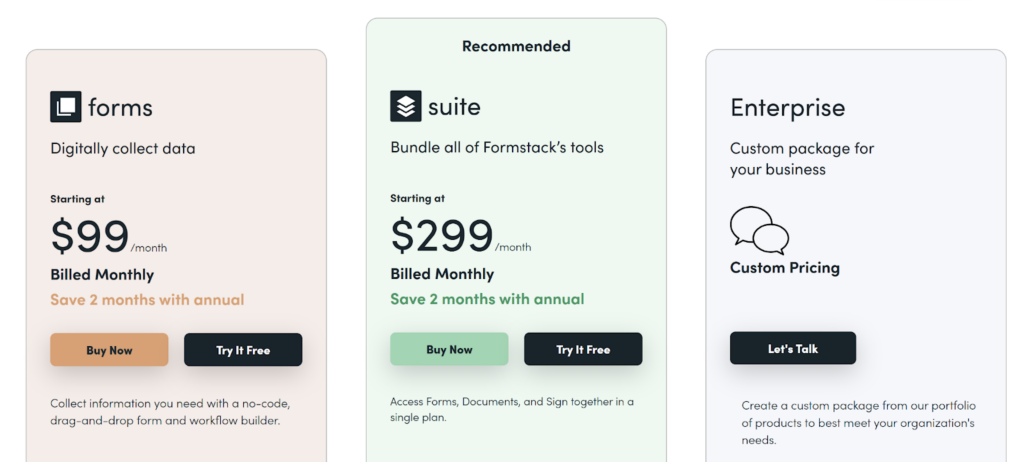
Task: Click the $299 per month price
Action: 461,236
